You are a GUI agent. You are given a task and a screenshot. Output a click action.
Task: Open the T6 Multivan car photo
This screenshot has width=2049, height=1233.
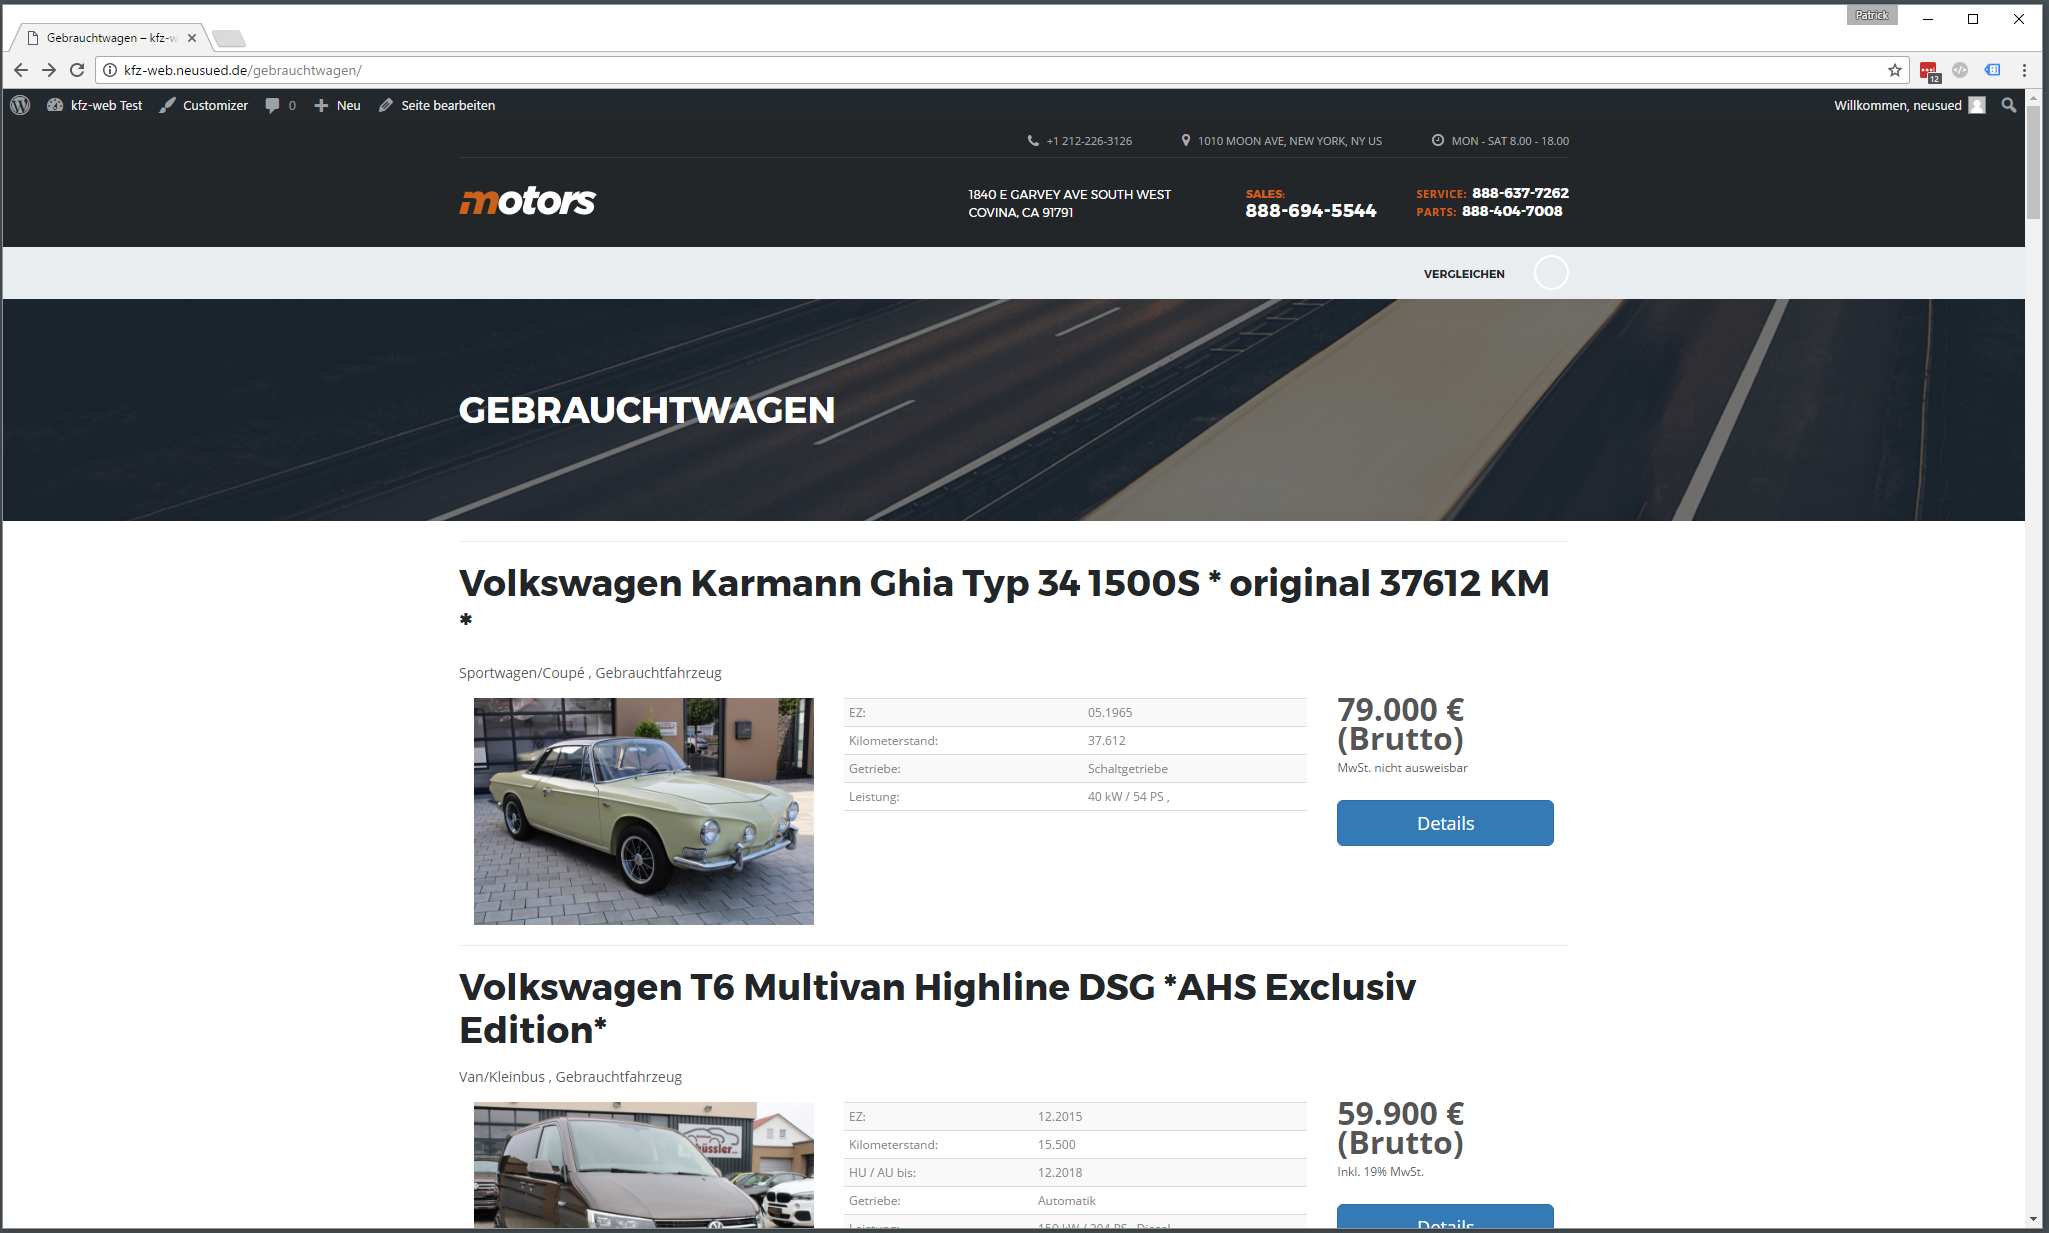(644, 1165)
